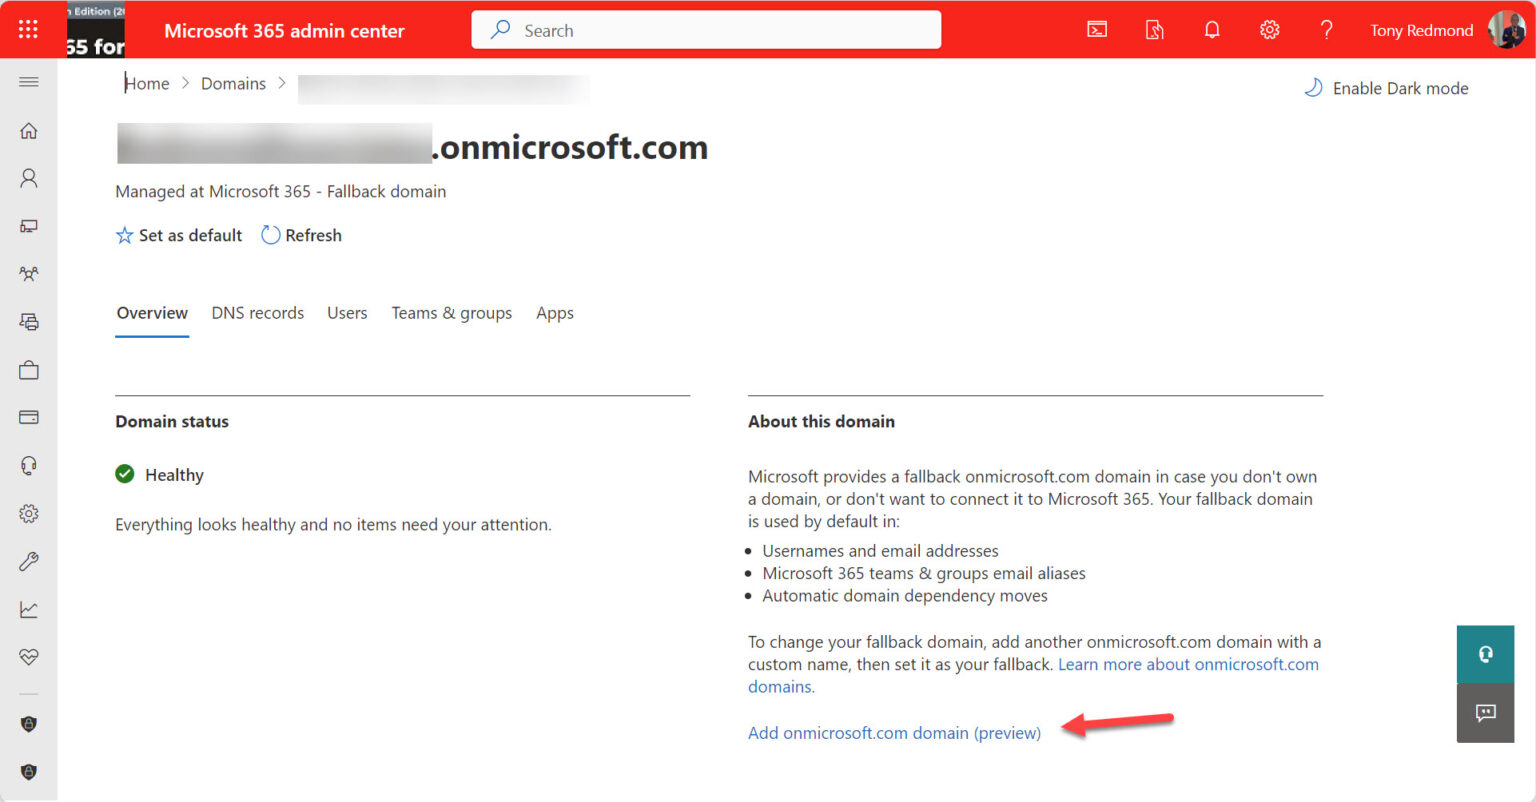Open Reports via the chart sidebar icon
Viewport: 1536px width, 802px height.
click(28, 608)
